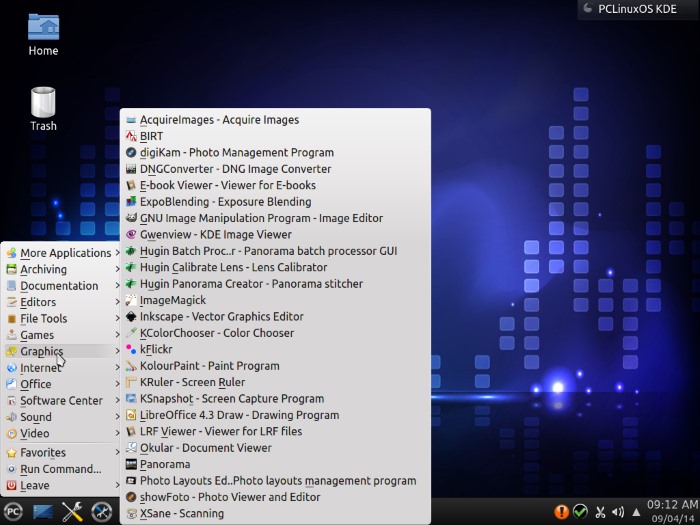Viewport: 700px width, 525px height.
Task: Open the Sound submenu
Action: tap(62, 417)
